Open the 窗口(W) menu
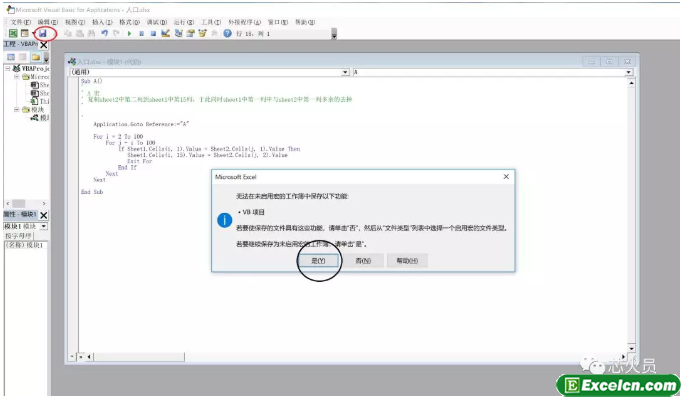 [x=278, y=22]
